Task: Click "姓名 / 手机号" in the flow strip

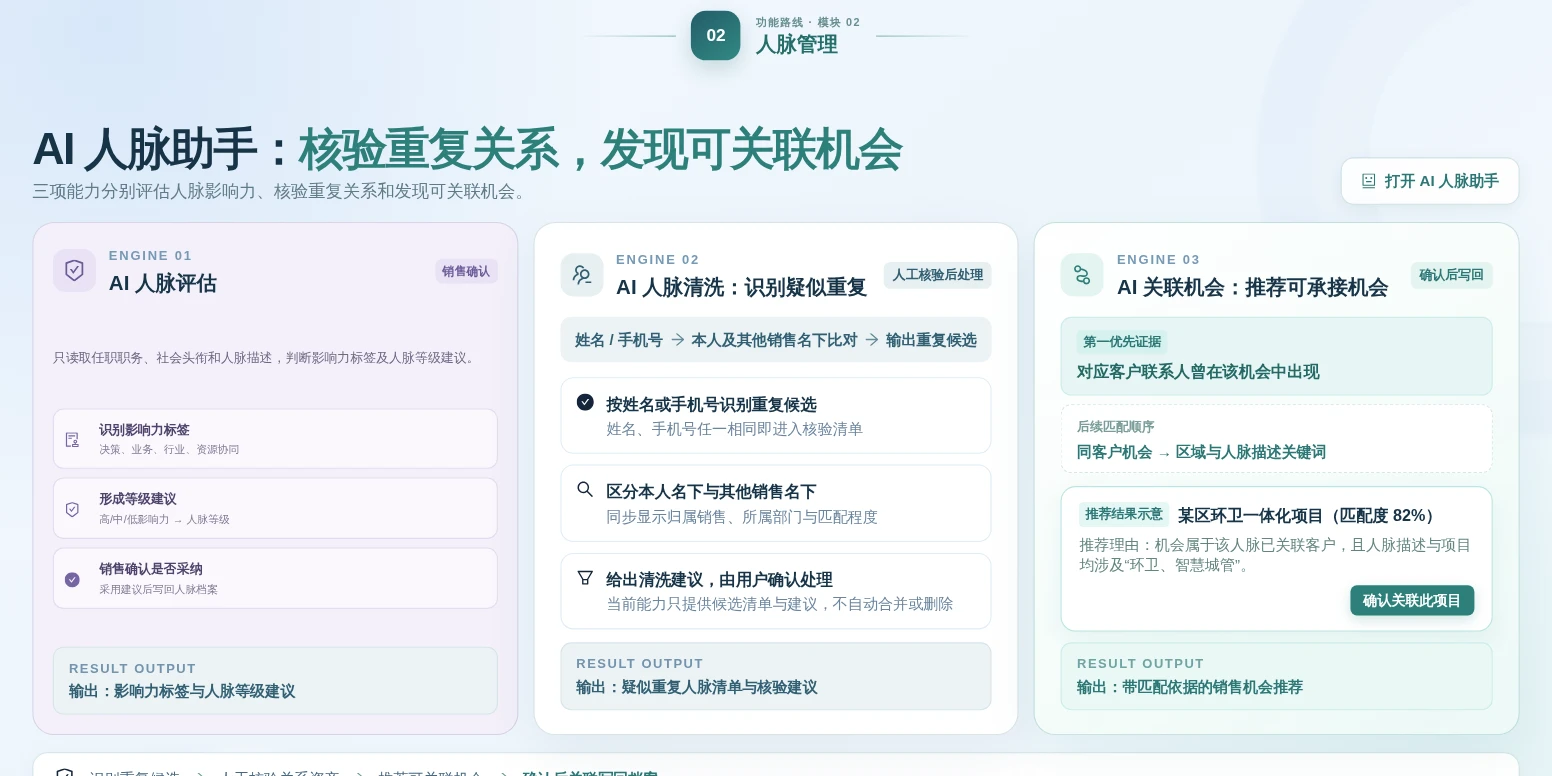Action: coord(619,340)
